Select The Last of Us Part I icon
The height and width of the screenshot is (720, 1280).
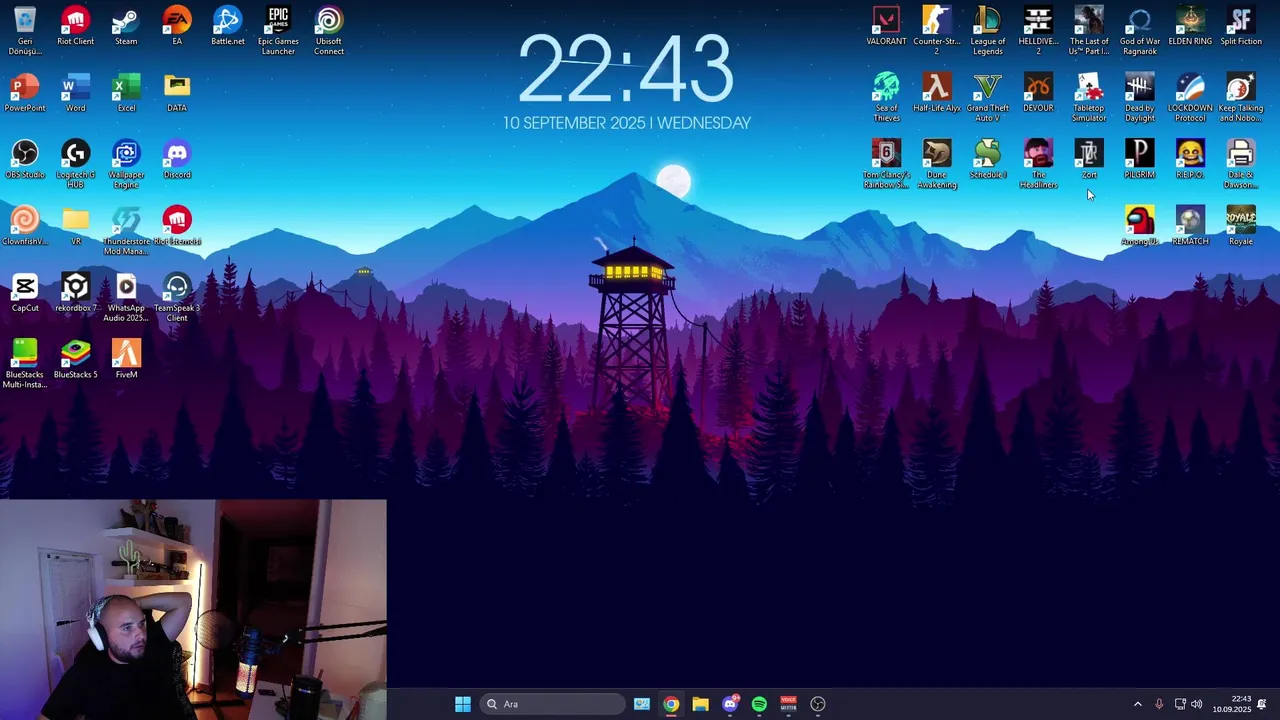1089,31
